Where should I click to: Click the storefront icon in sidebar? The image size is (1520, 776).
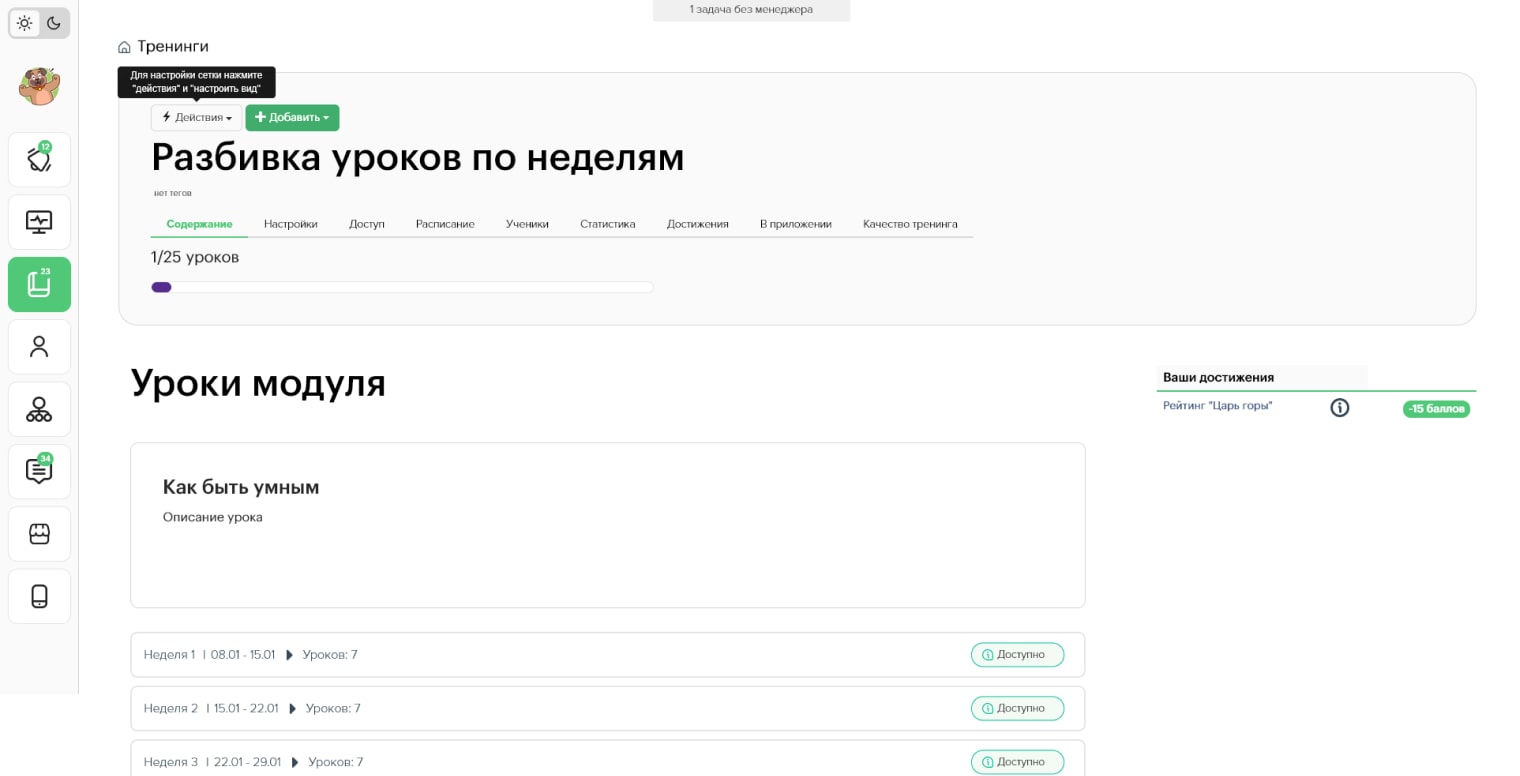tap(39, 533)
